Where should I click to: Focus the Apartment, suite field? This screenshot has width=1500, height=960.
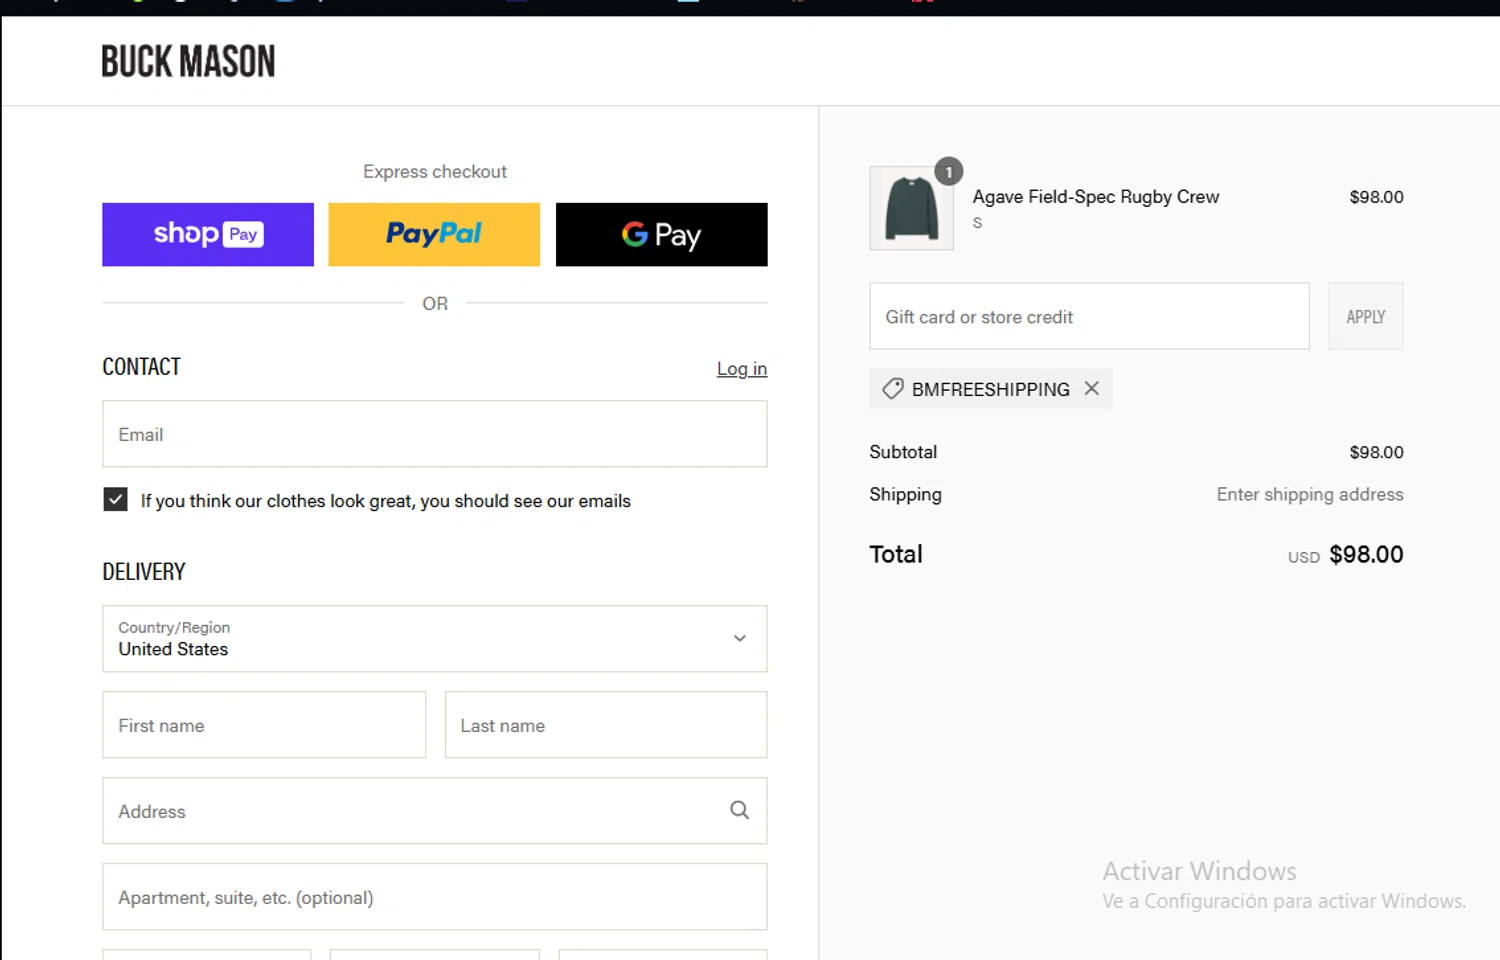[435, 897]
